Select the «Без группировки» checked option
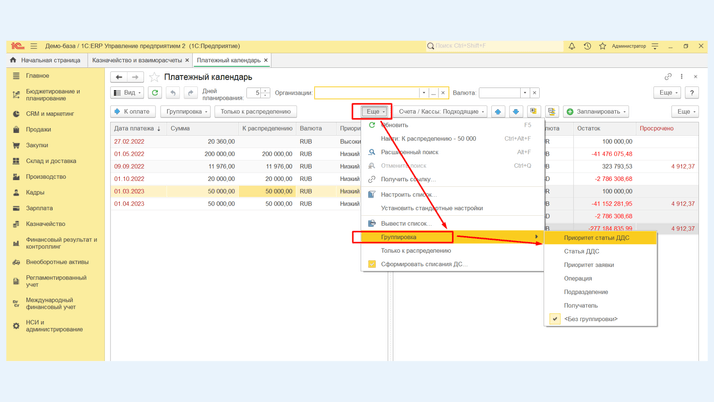714x402 pixels. tap(590, 319)
